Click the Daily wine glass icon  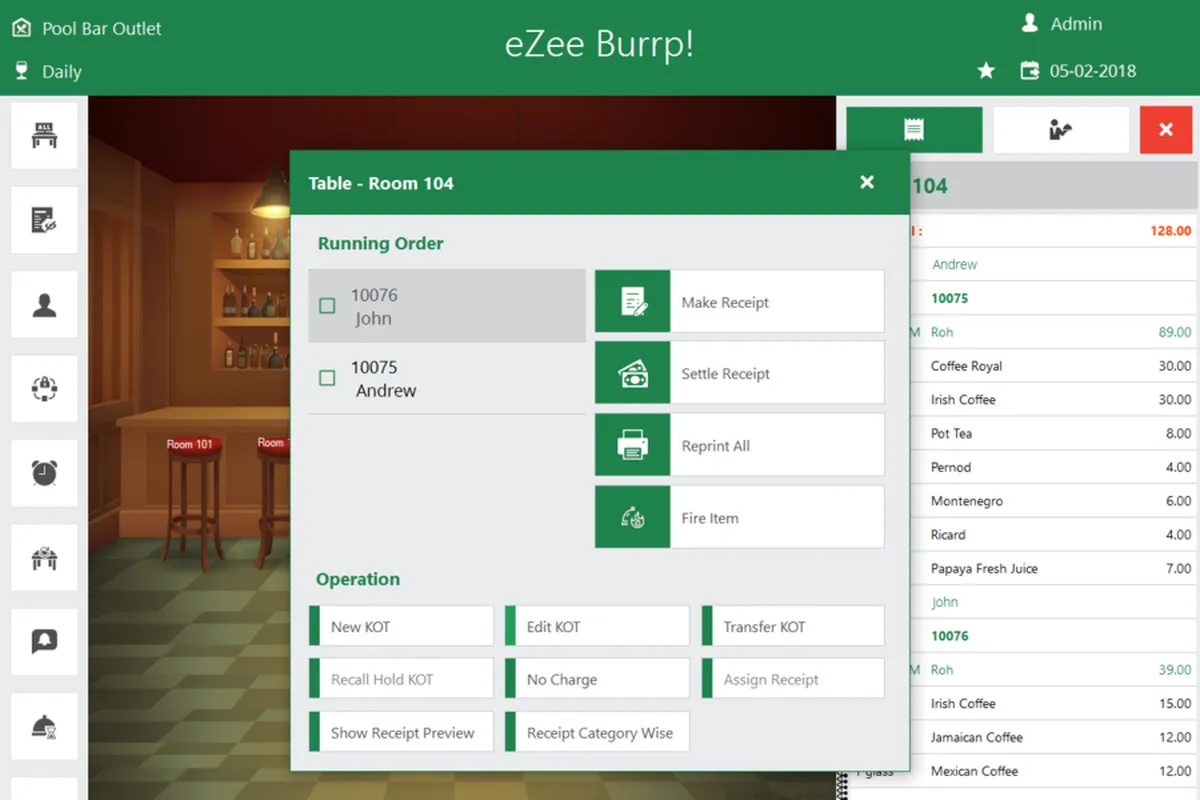click(21, 71)
